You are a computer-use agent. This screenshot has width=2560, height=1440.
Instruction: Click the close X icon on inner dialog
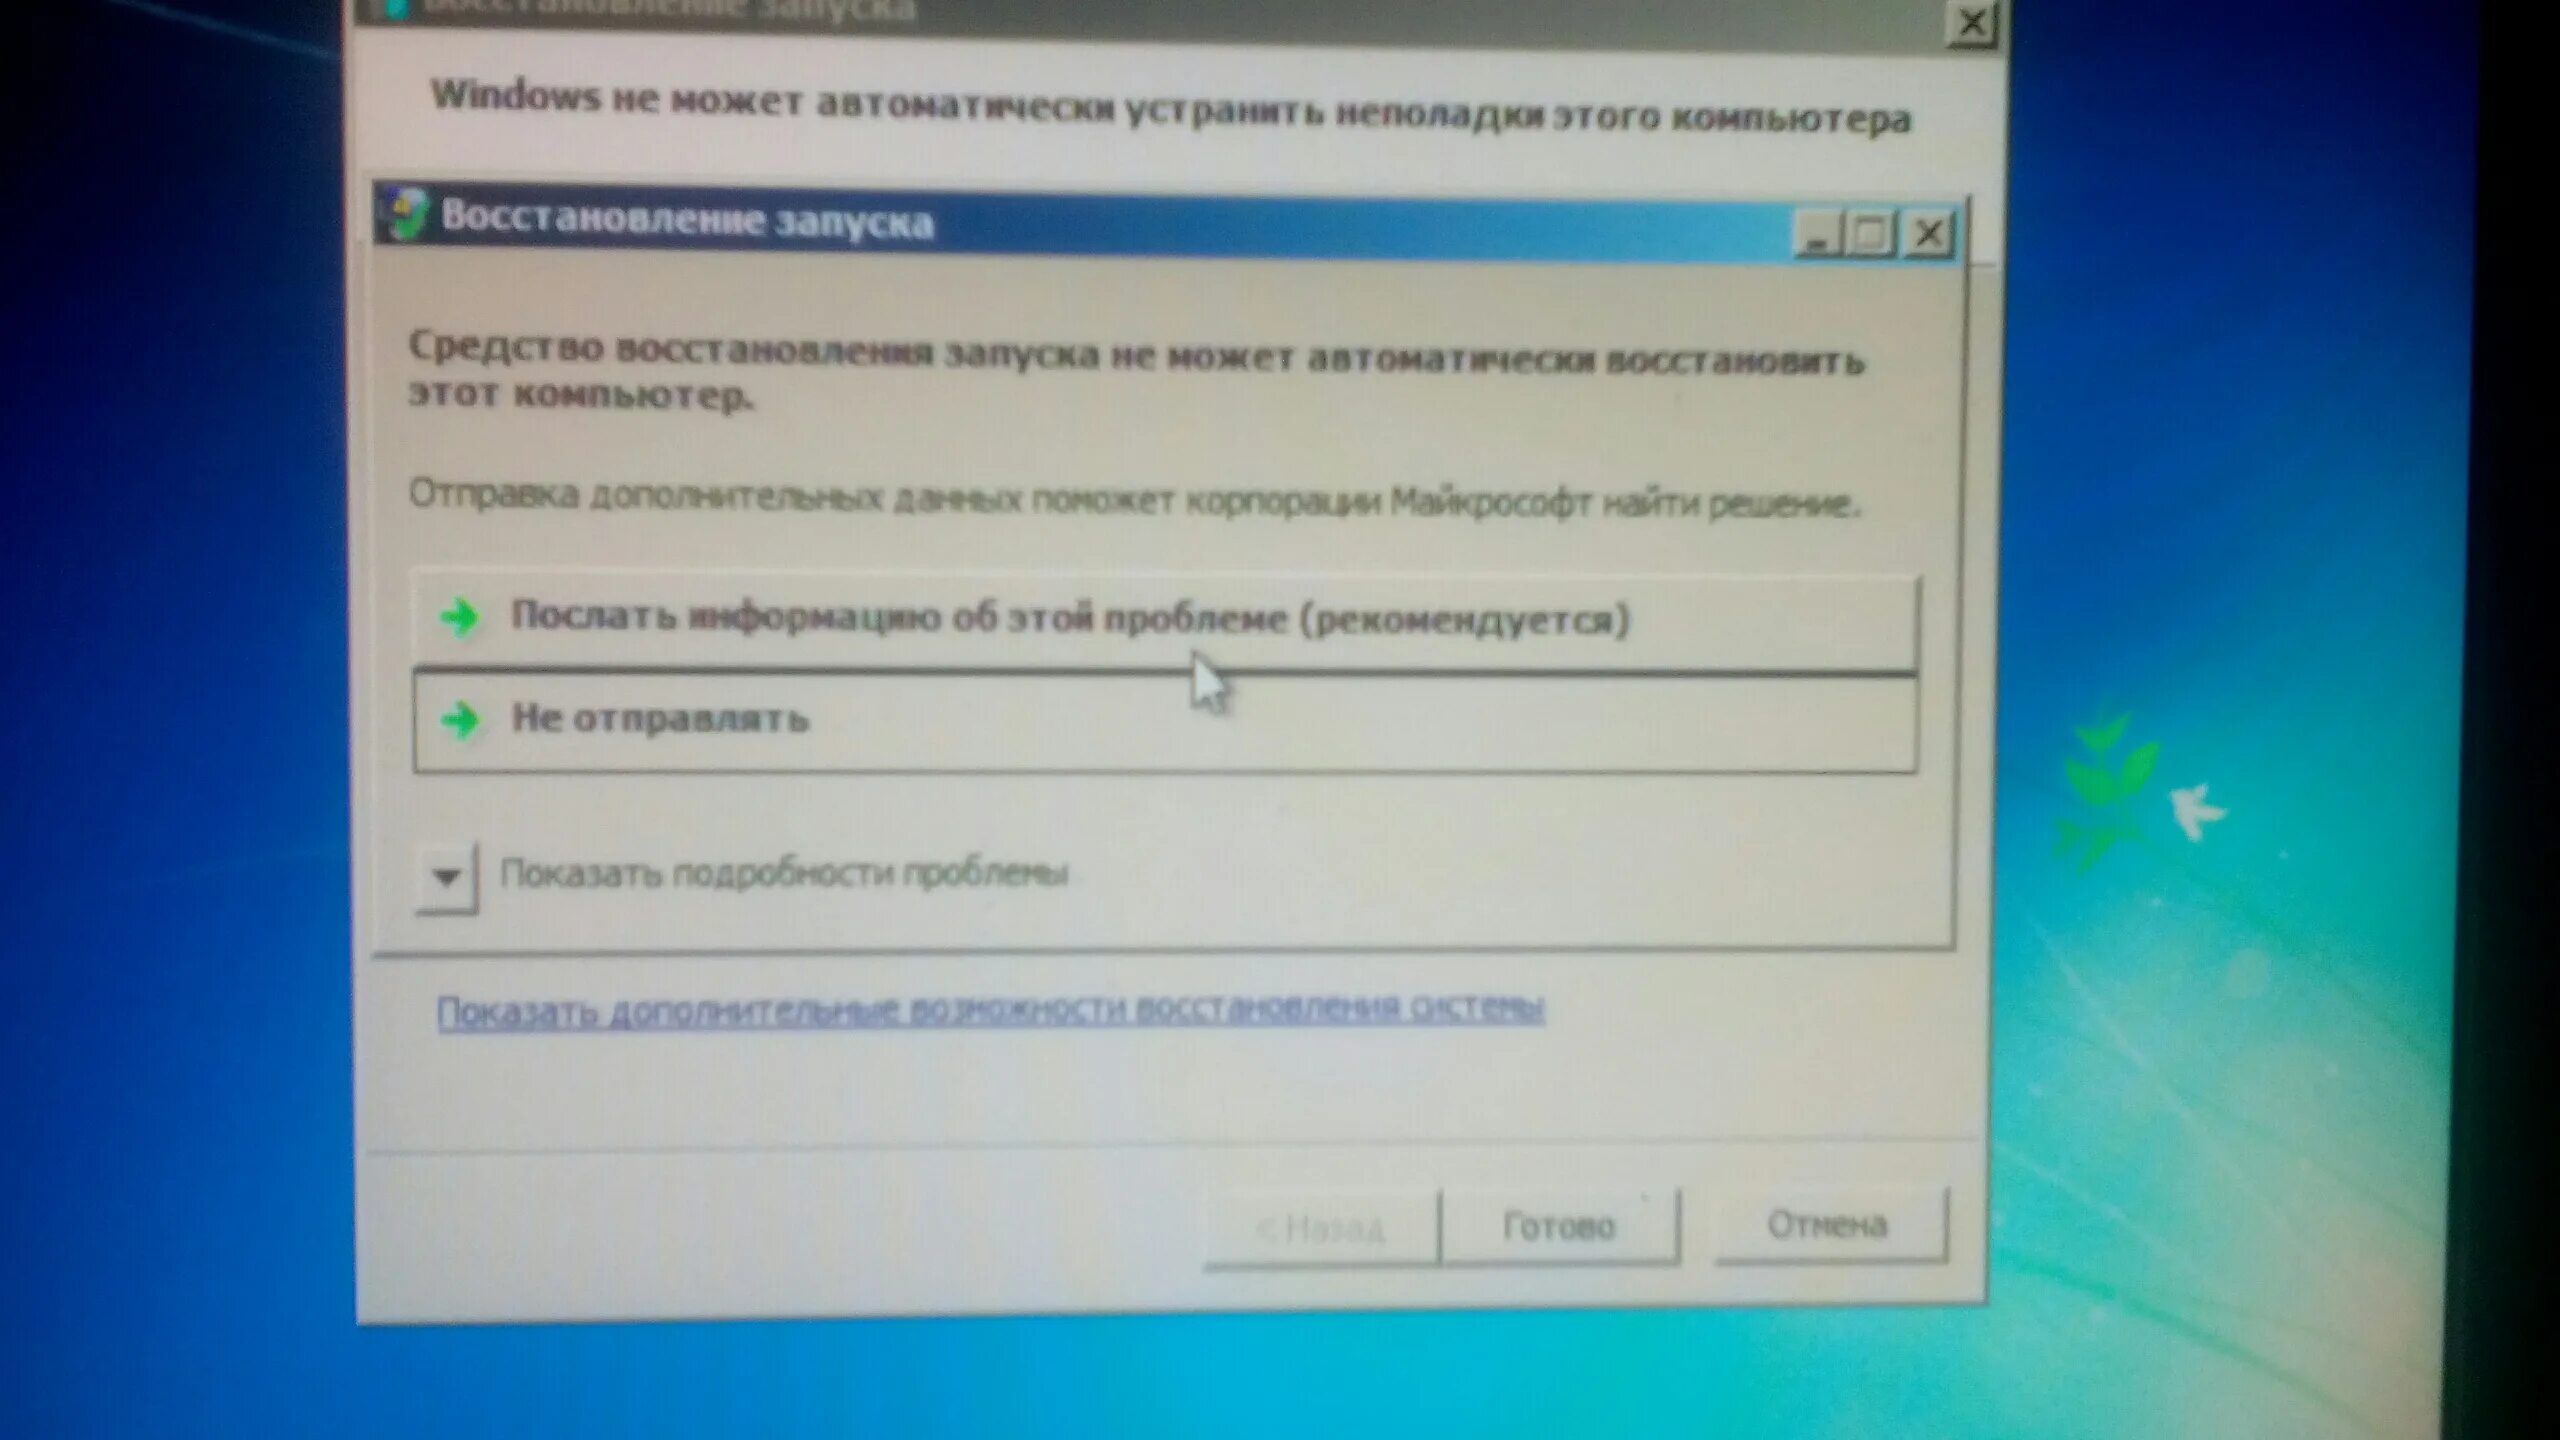(x=1929, y=230)
